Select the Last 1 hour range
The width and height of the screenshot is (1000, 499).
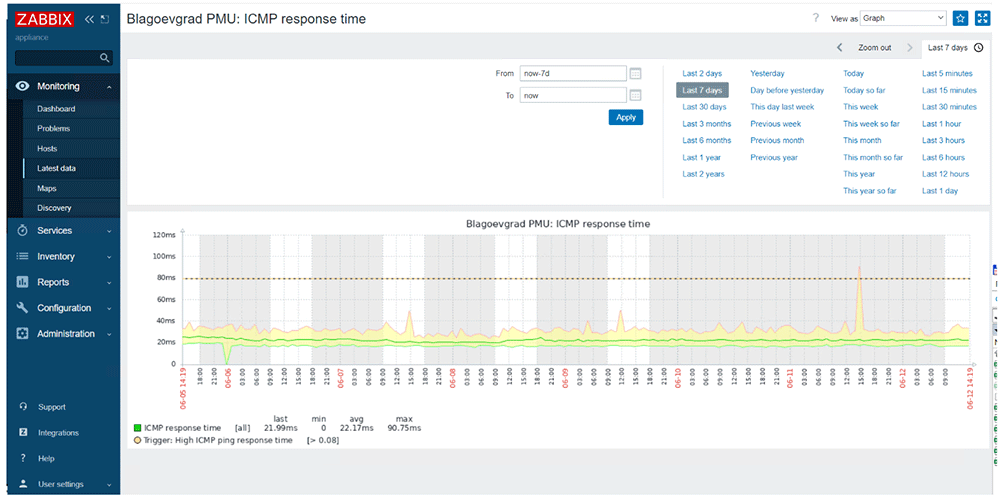click(x=941, y=124)
